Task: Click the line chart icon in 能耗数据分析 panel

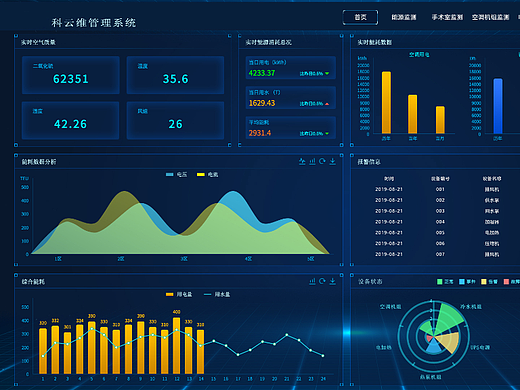Action: [x=302, y=162]
